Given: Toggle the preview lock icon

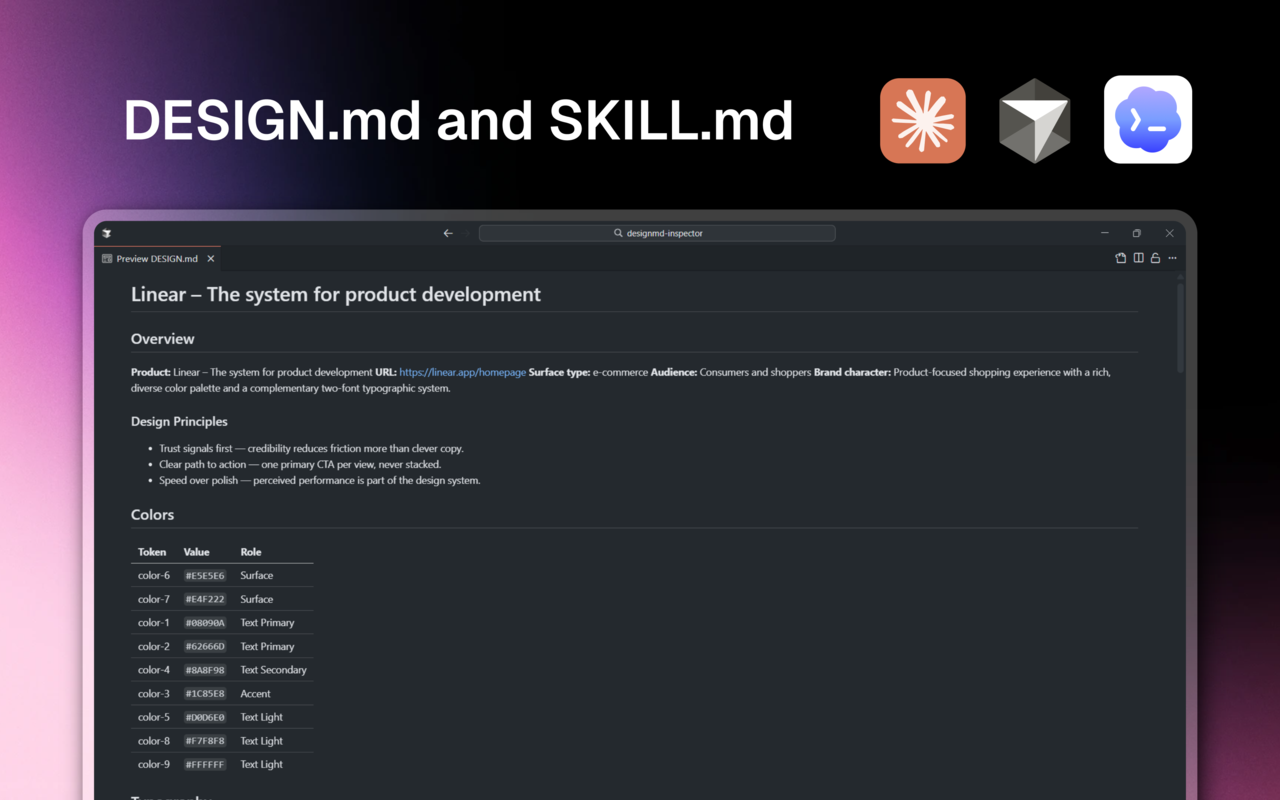Looking at the screenshot, I should [x=1154, y=258].
